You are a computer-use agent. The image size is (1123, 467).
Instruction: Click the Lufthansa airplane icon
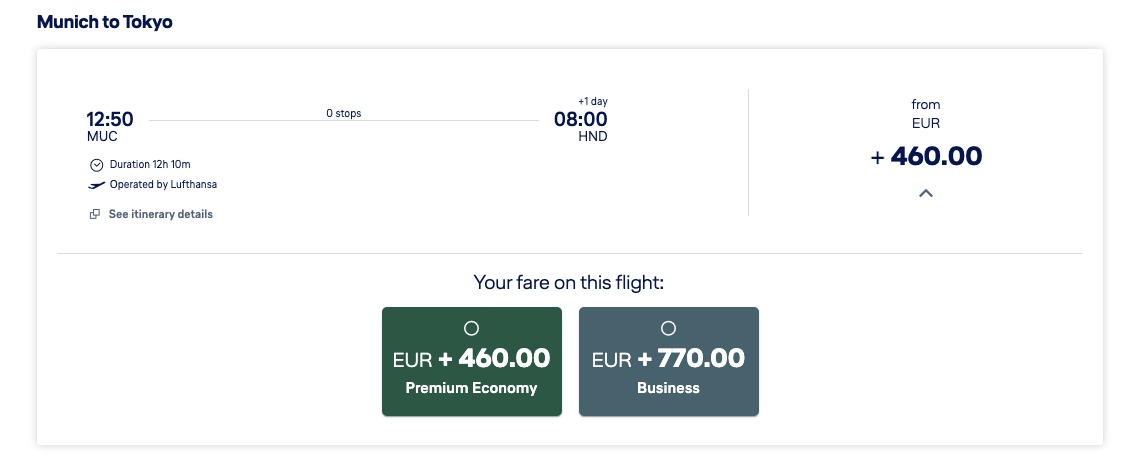click(97, 186)
